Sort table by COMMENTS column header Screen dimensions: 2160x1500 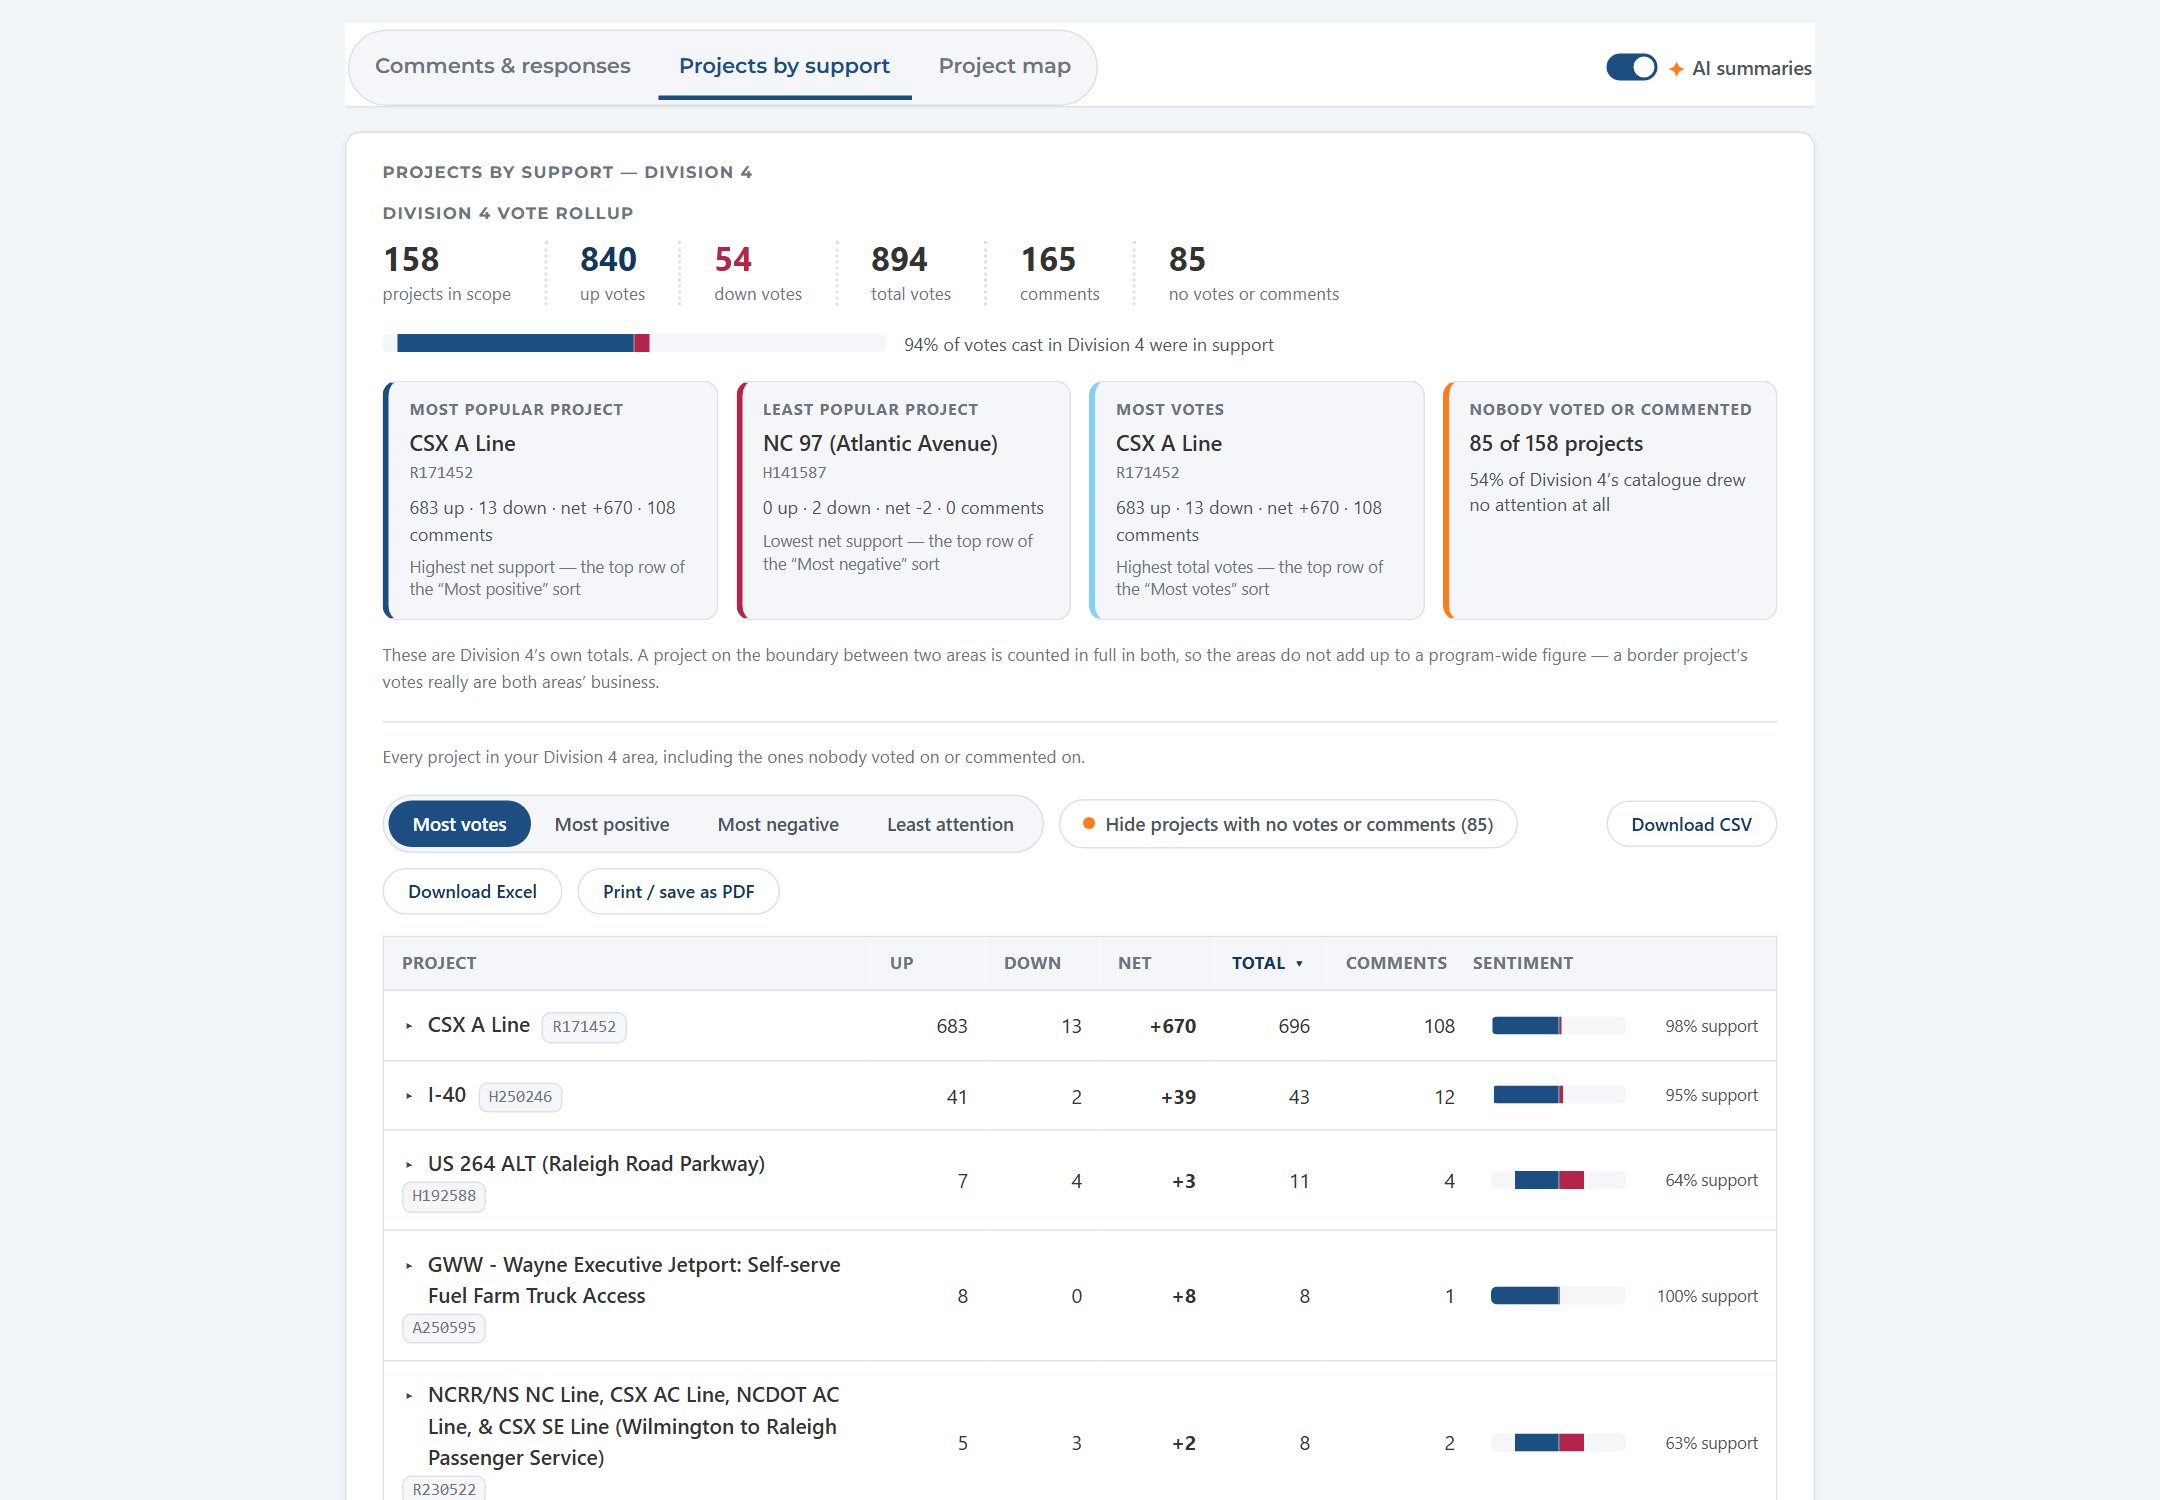pos(1396,963)
